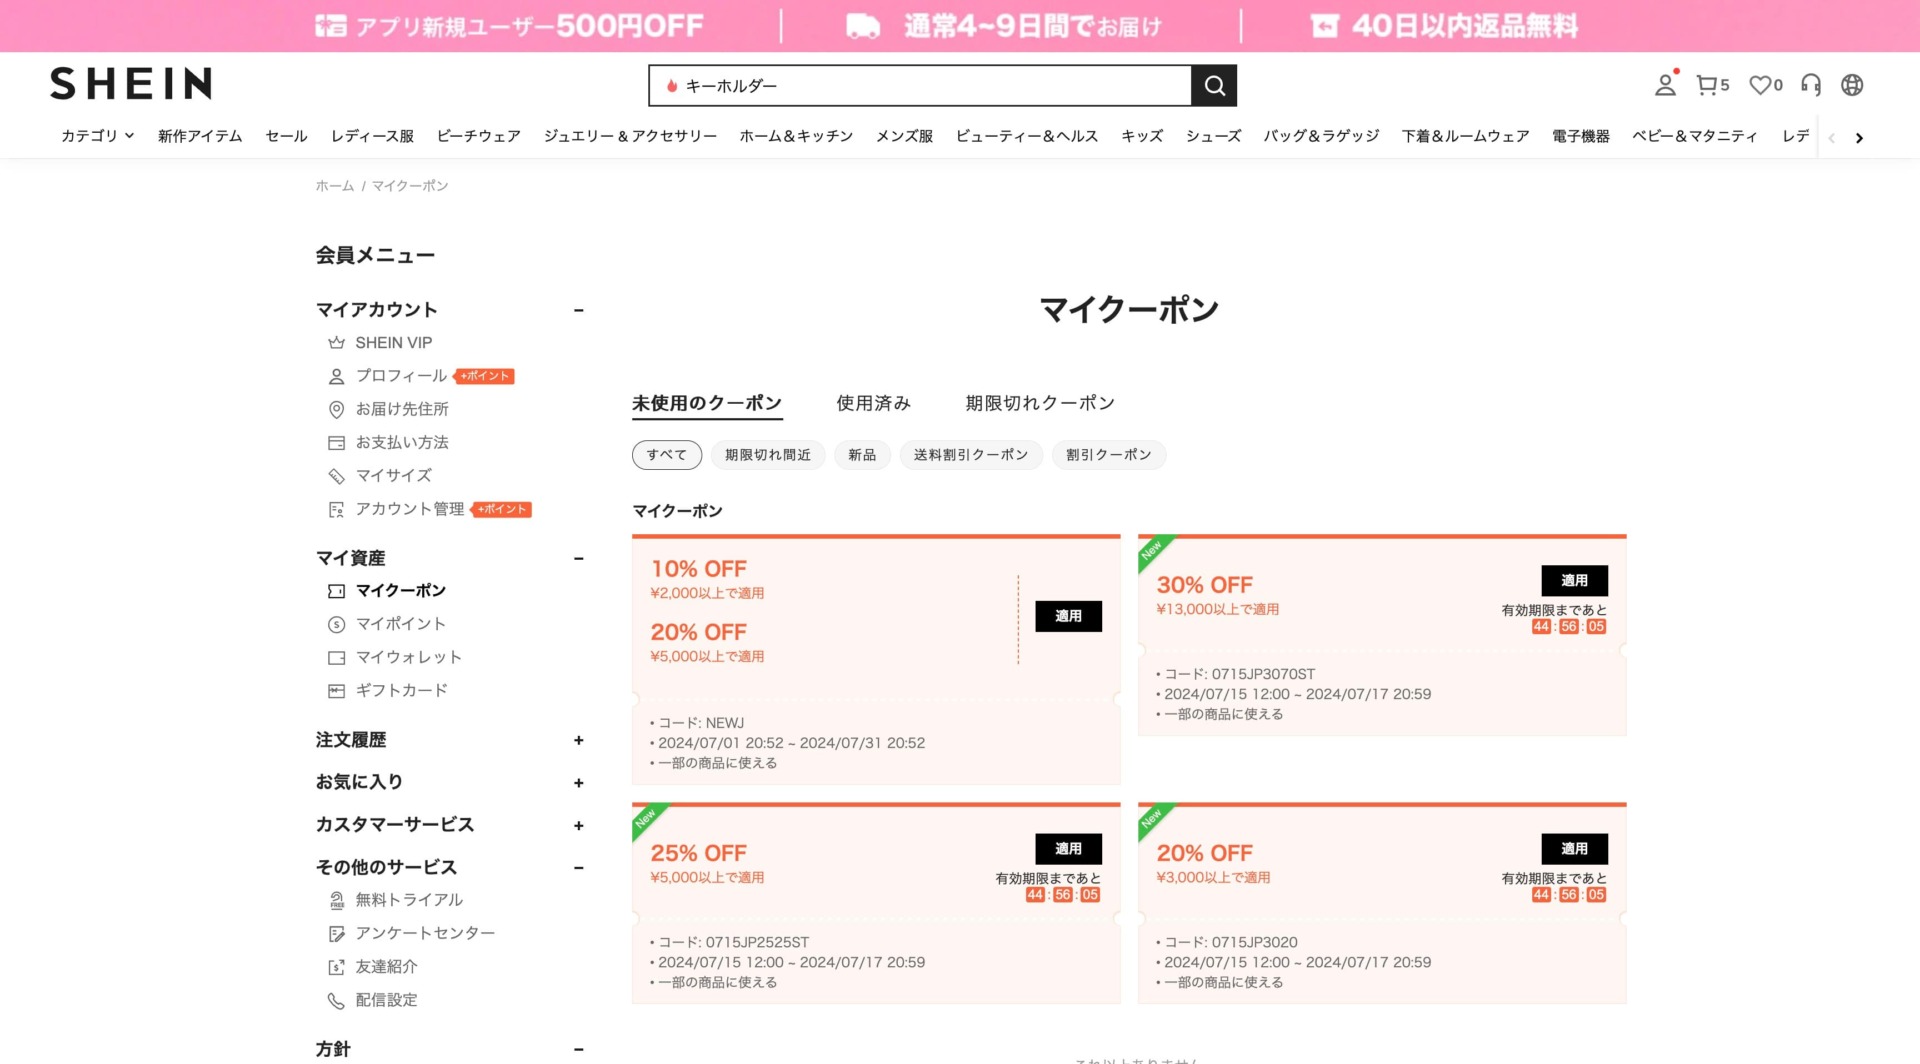Switch to the 未使用のクーポン tab
Viewport: 1920px width, 1064px height.
point(707,403)
